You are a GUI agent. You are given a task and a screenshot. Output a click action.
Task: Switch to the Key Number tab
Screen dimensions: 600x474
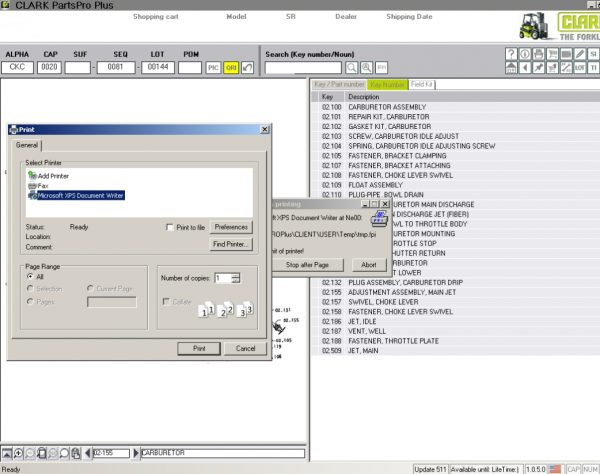387,84
